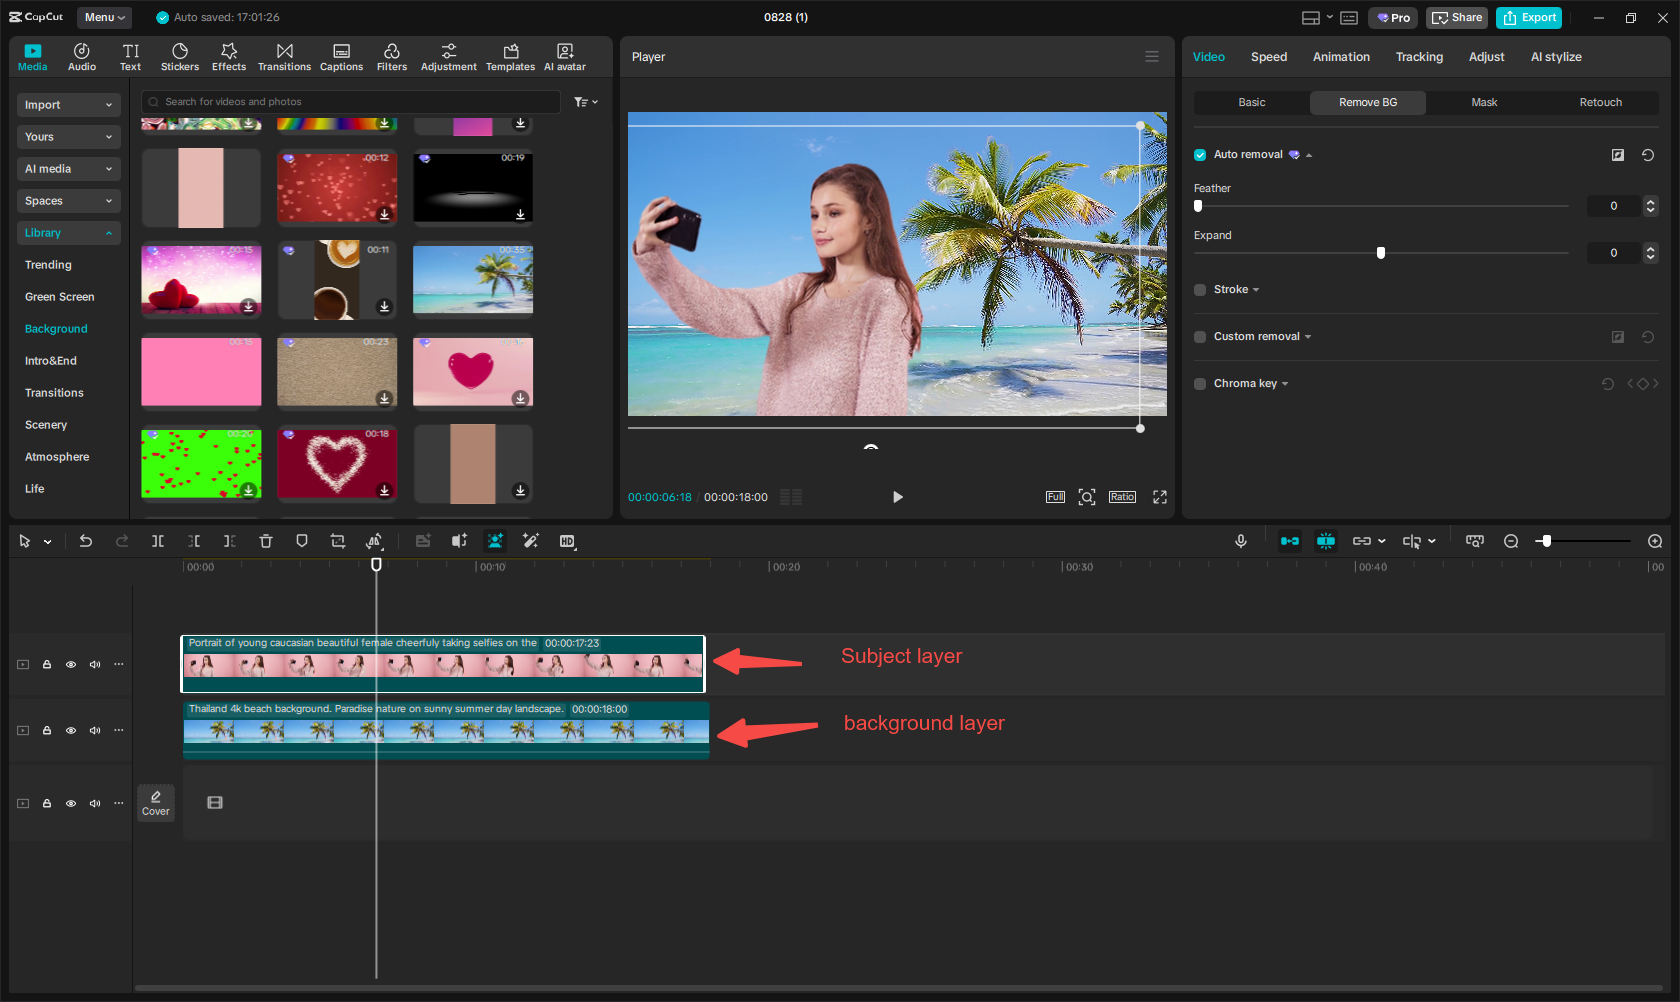Click the Undo arrow in timeline toolbar
This screenshot has width=1680, height=1002.
86,541
